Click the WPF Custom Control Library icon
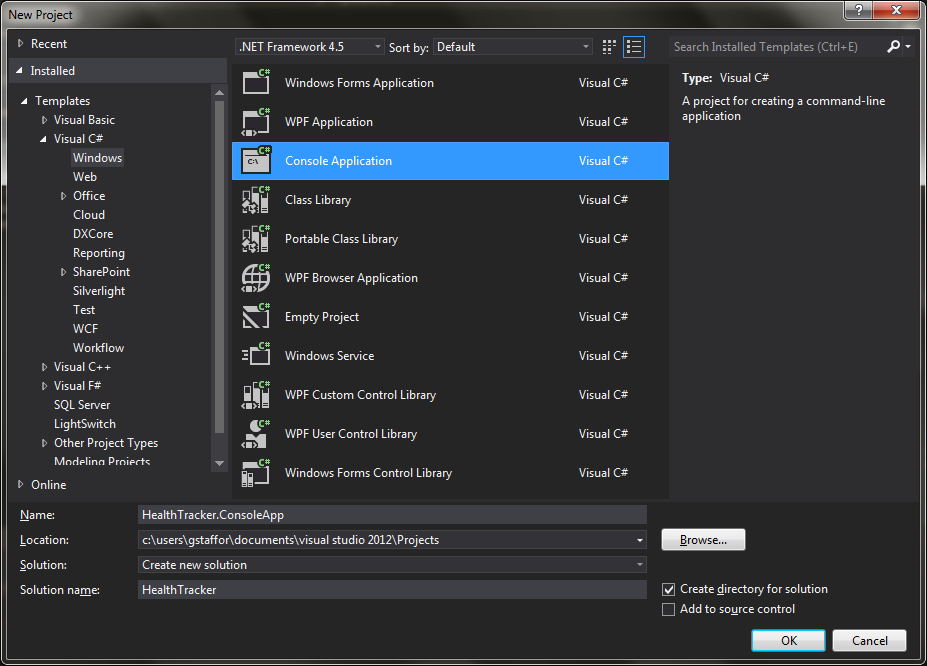This screenshot has width=927, height=666. [256, 394]
